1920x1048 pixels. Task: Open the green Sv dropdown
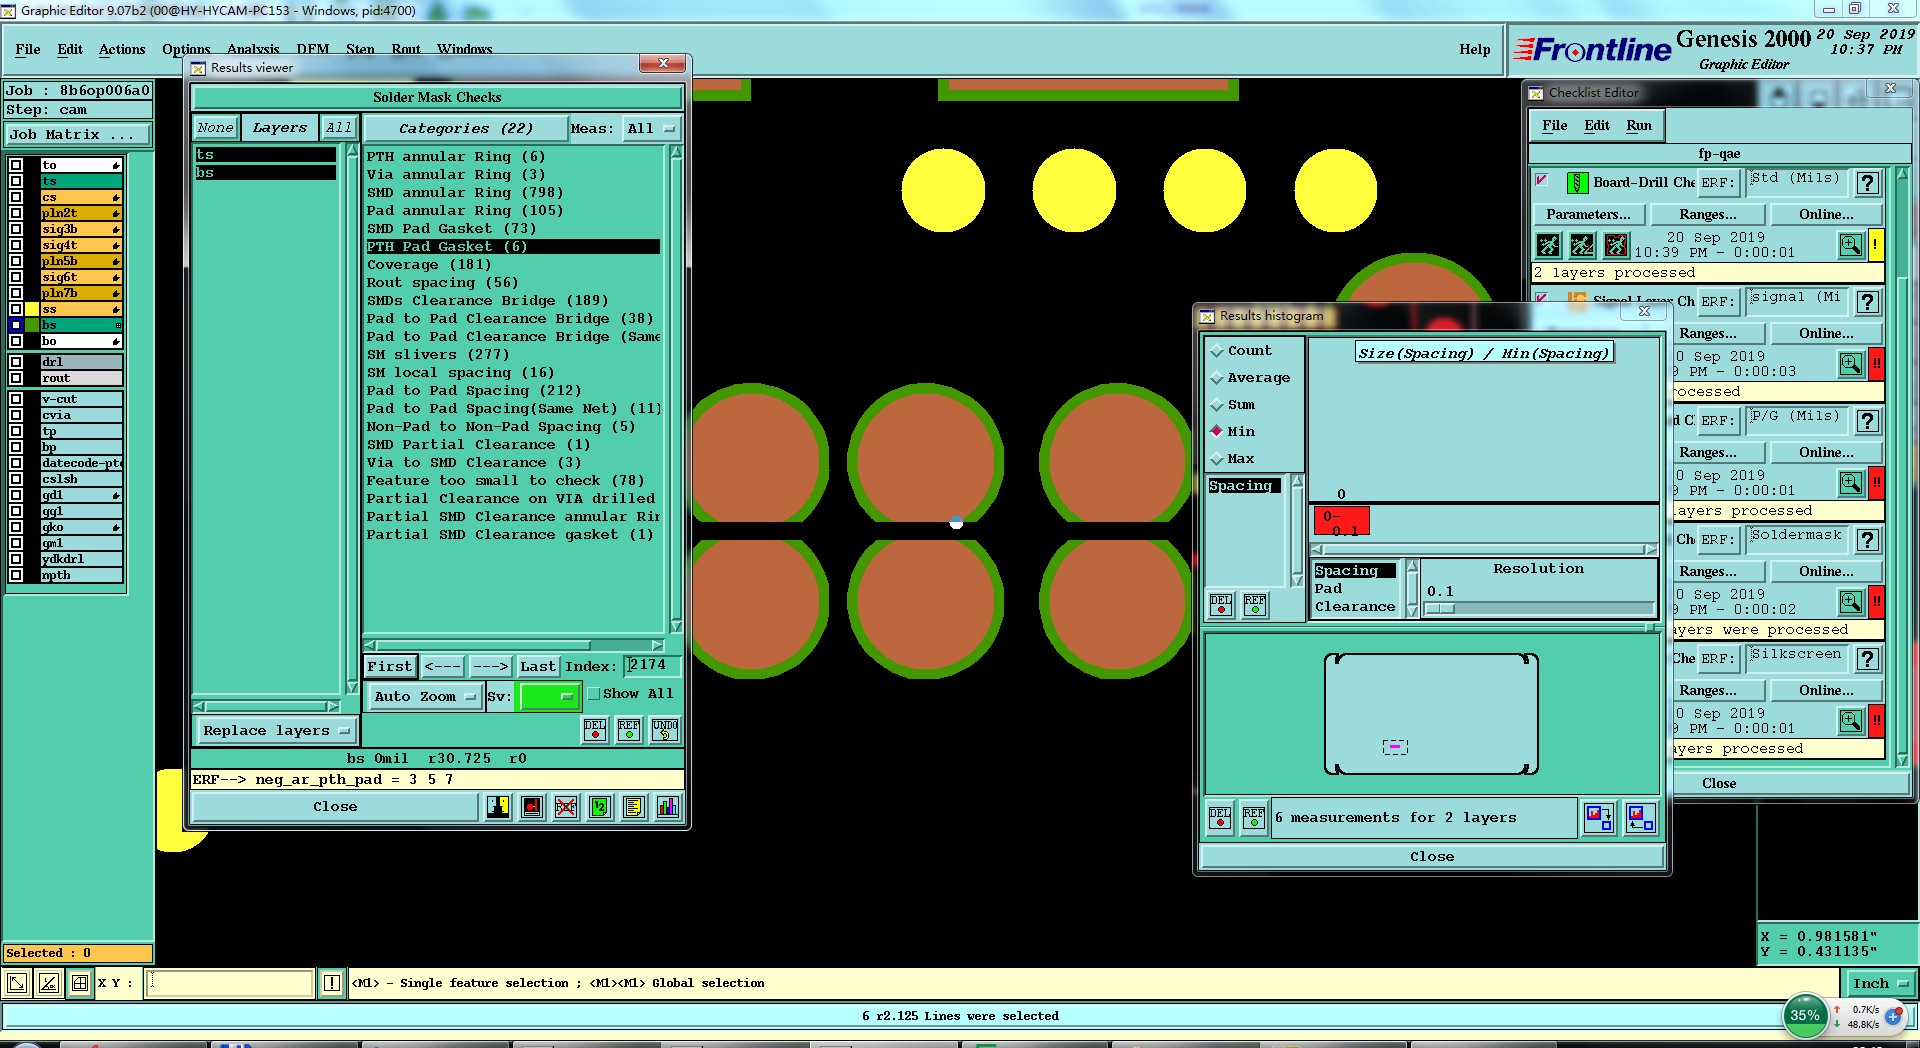[548, 697]
